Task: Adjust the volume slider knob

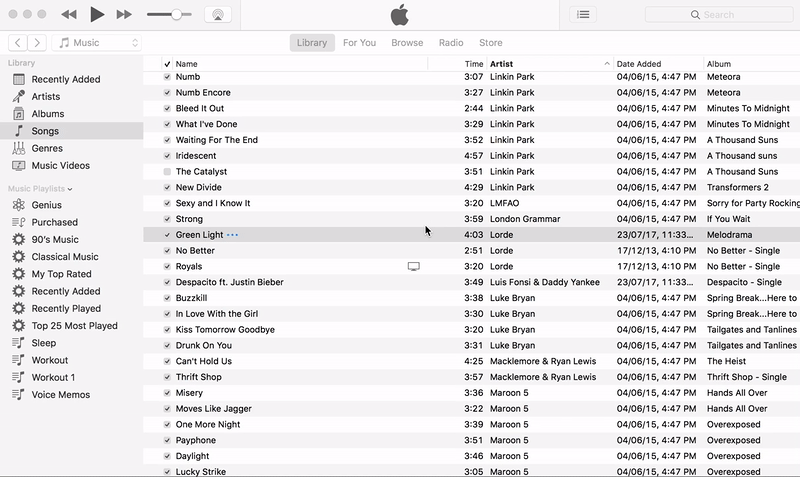Action: [x=176, y=14]
